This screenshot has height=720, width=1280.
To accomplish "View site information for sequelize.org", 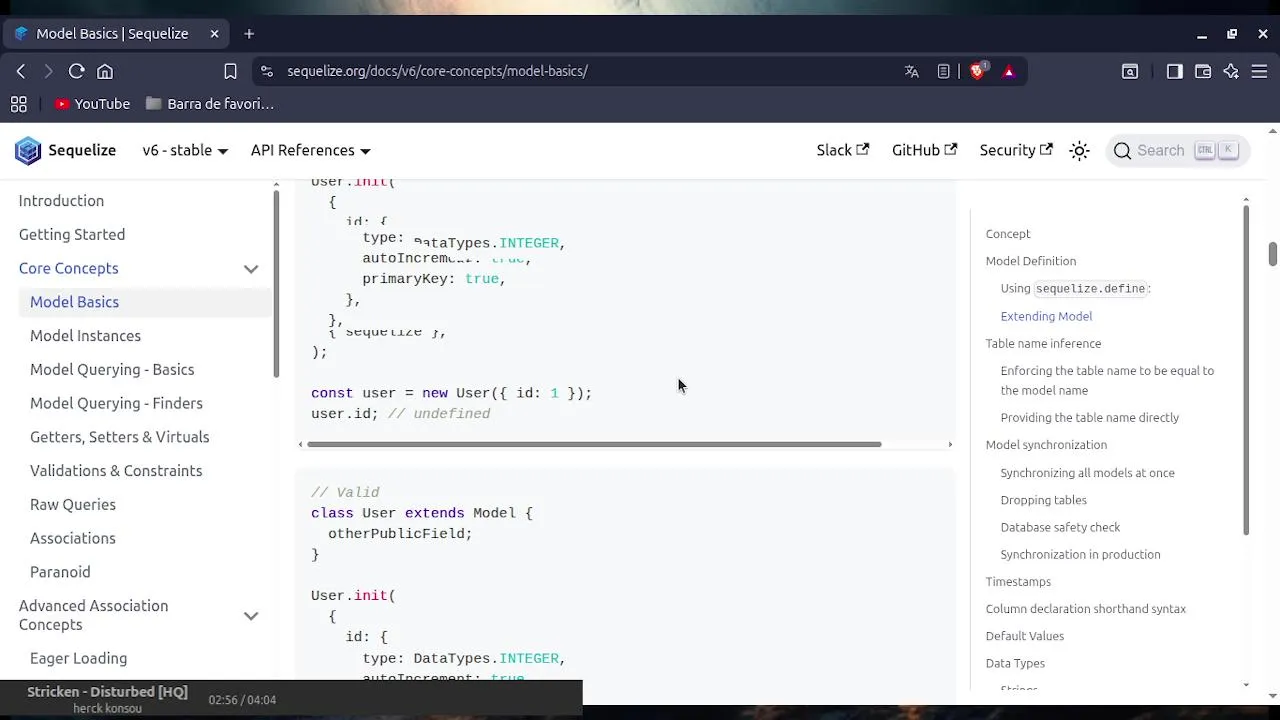I will pyautogui.click(x=266, y=71).
